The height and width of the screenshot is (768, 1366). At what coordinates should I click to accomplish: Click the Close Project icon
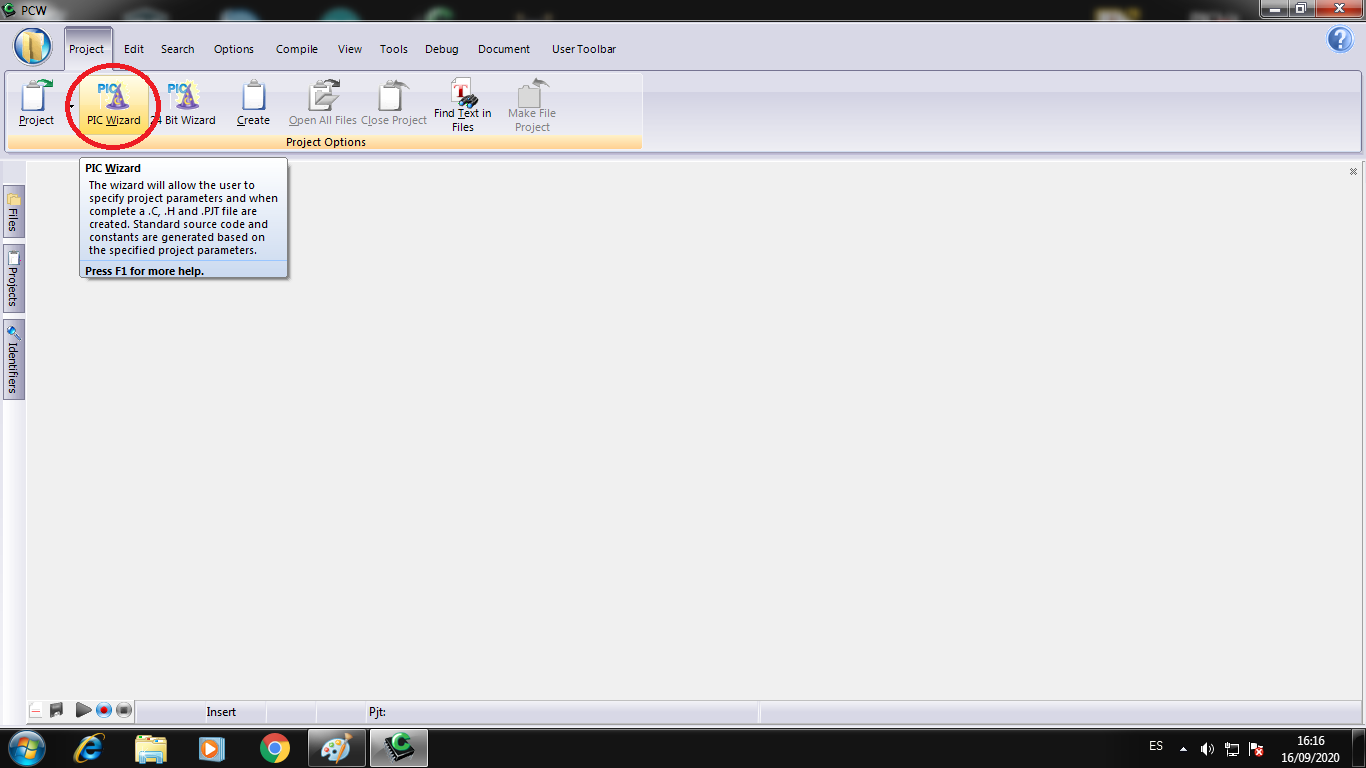tap(394, 104)
